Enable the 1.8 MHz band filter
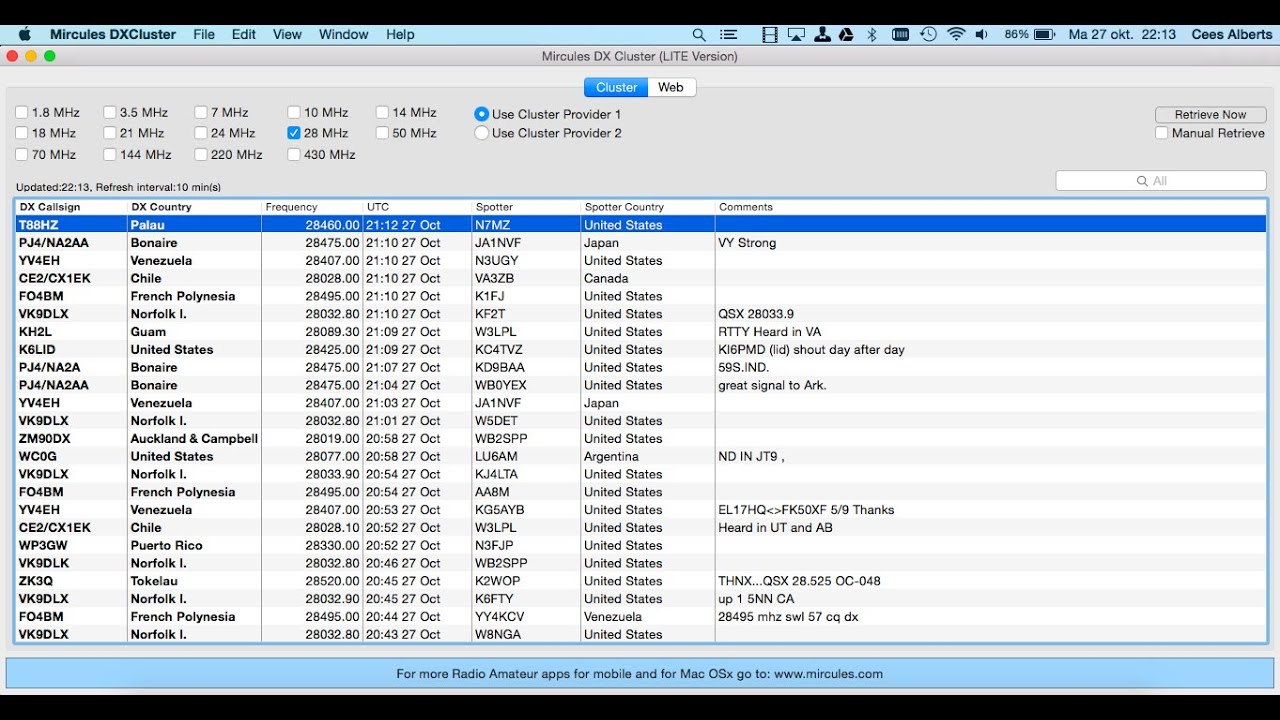The width and height of the screenshot is (1280, 720). tap(22, 113)
